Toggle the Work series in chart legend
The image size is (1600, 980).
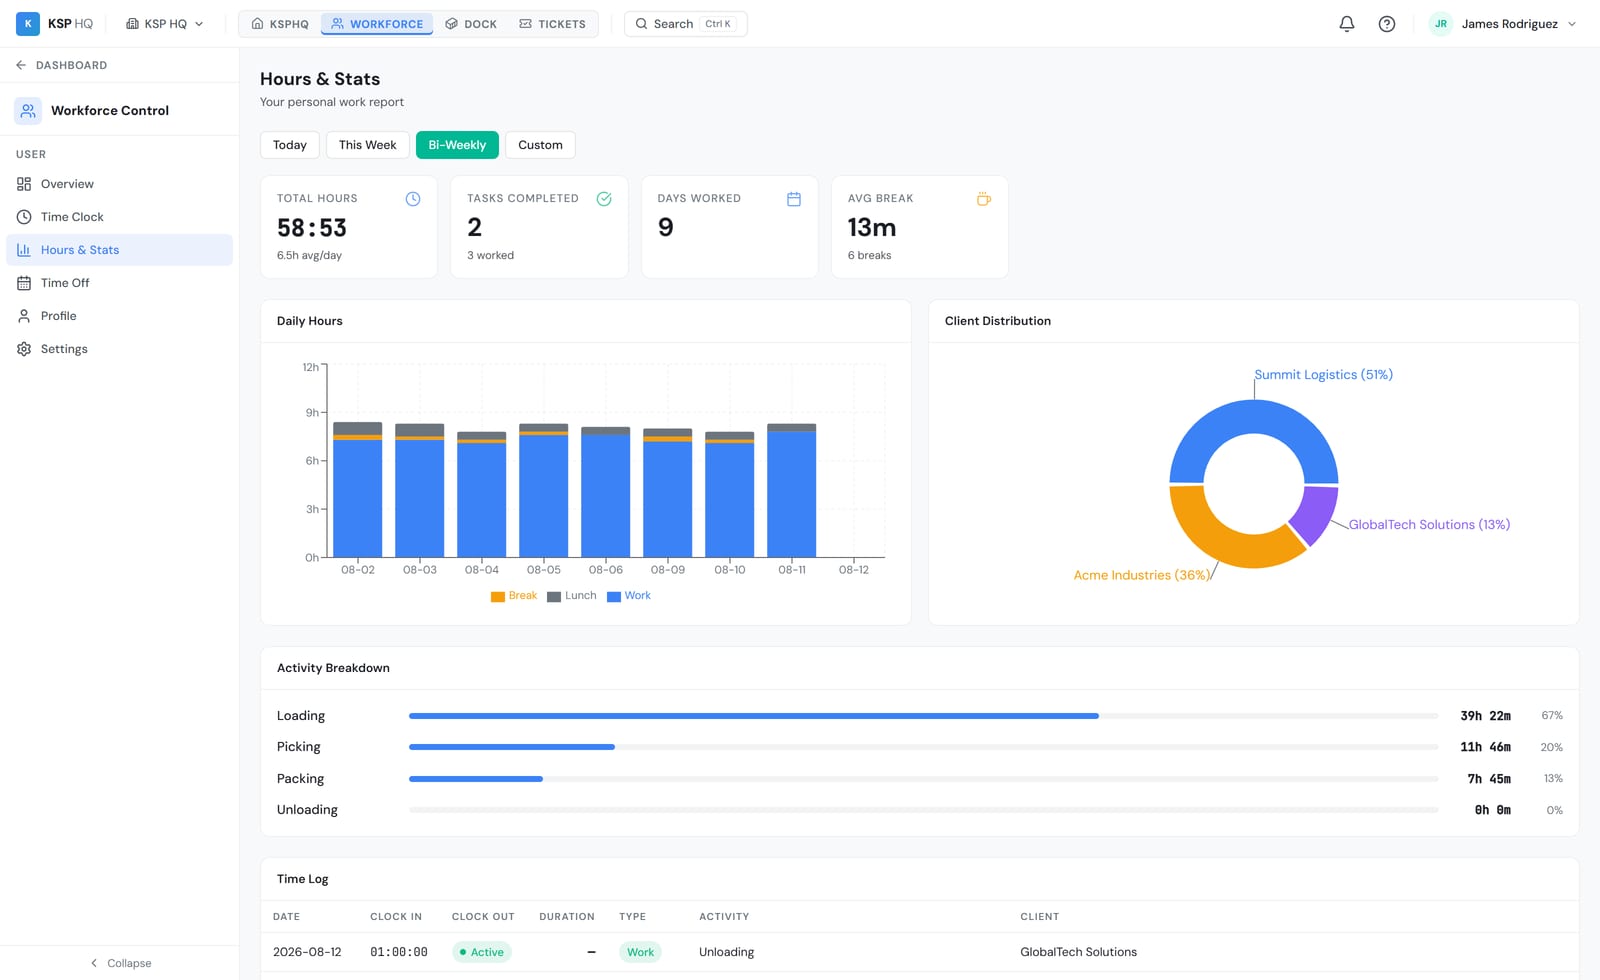coord(629,596)
